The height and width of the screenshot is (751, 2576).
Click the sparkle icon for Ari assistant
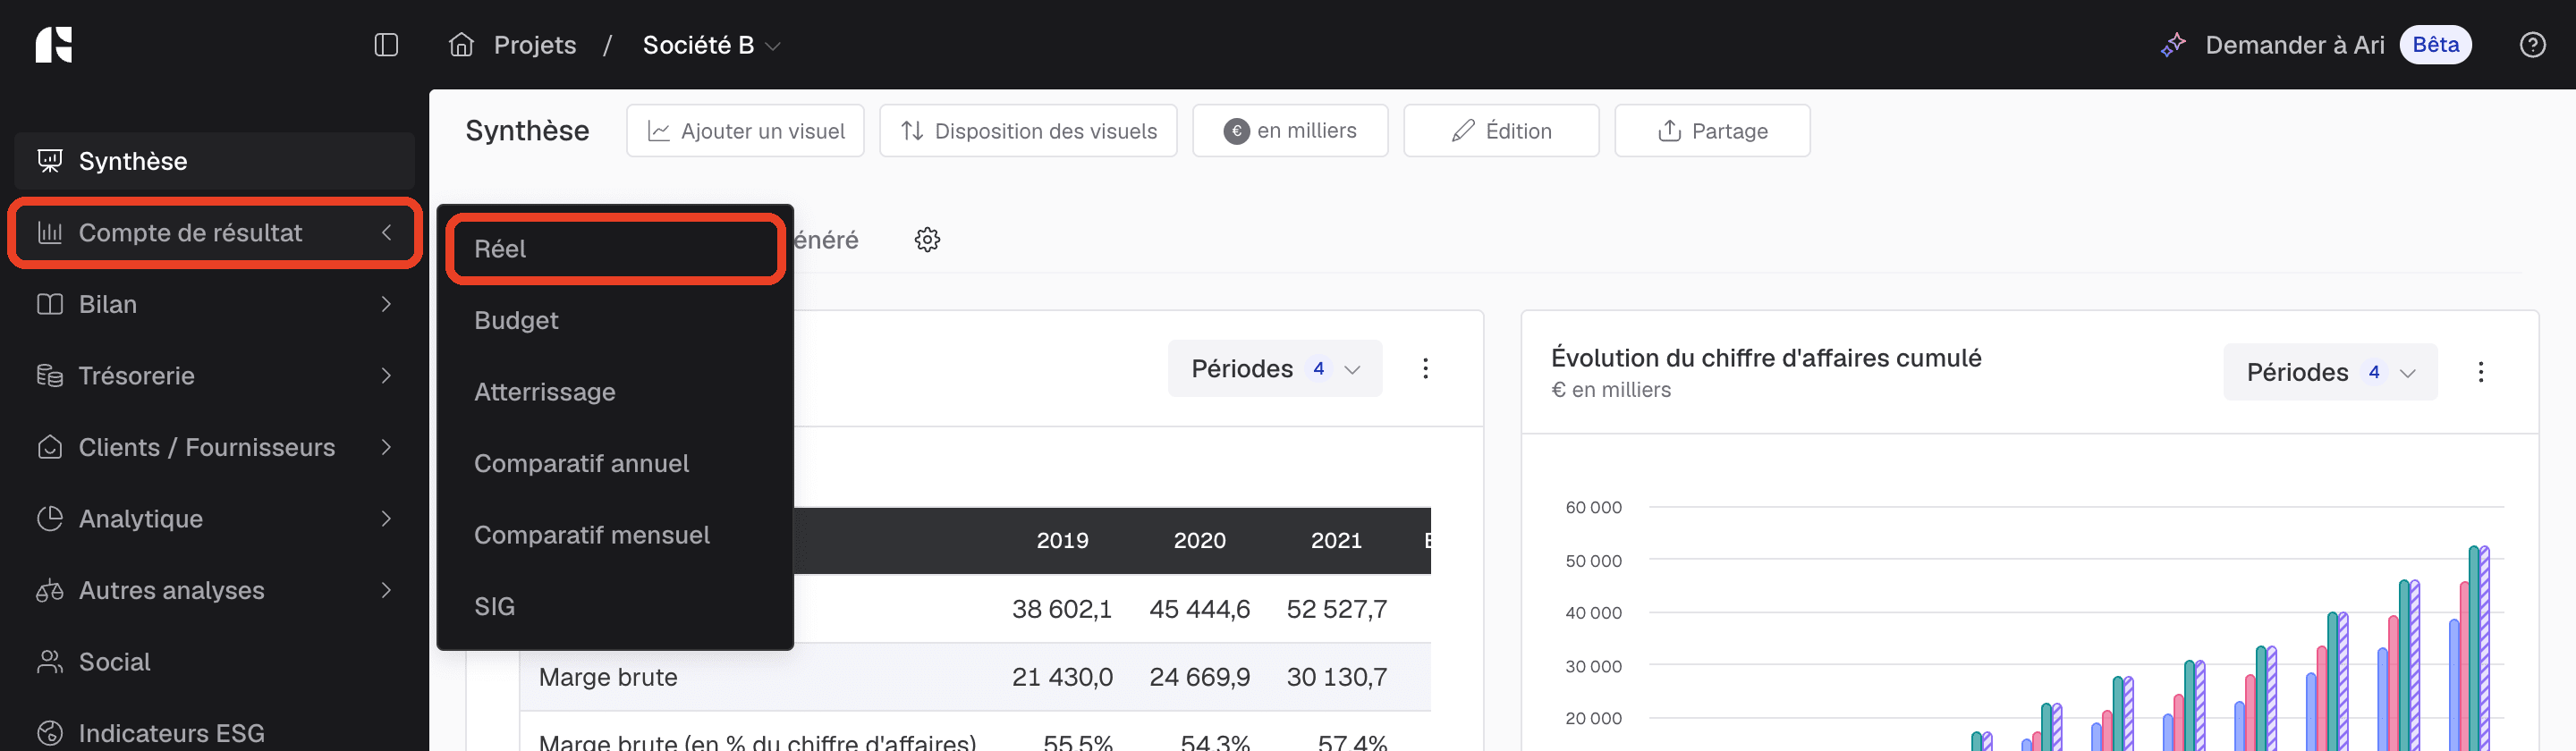tap(2173, 45)
